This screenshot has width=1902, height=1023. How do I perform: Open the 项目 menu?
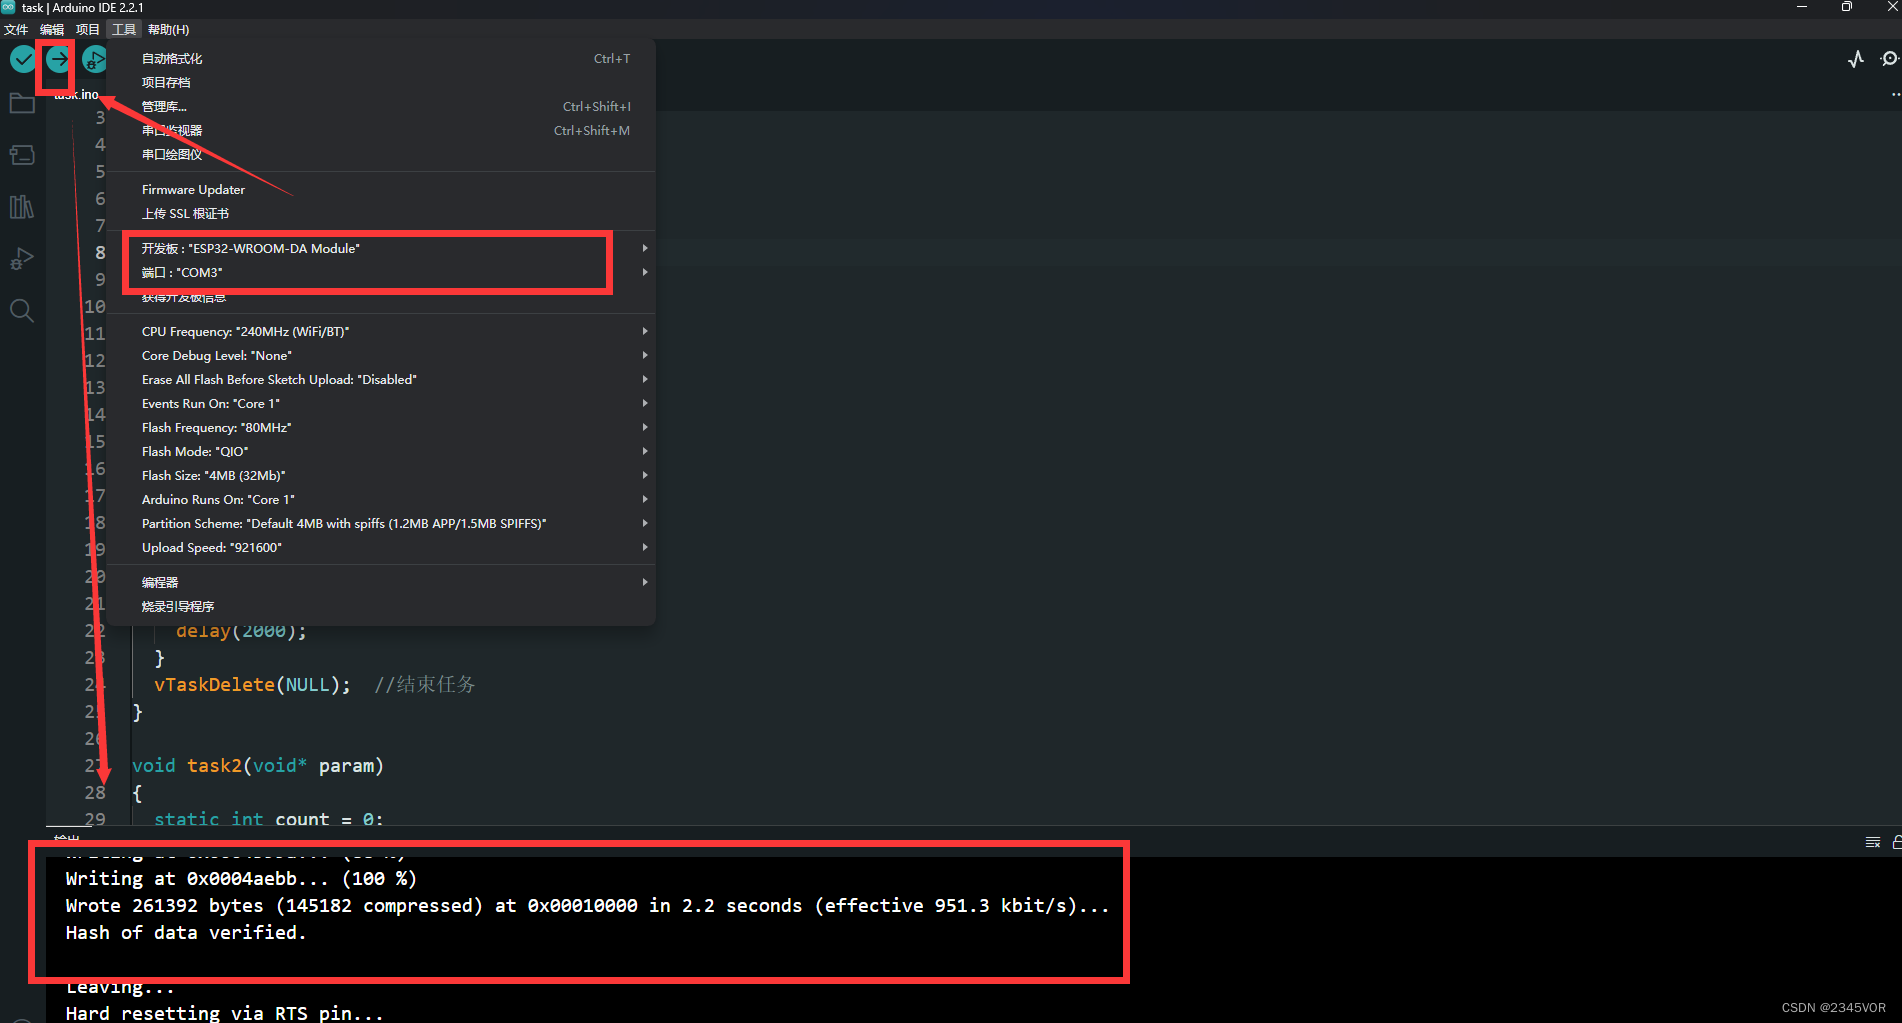click(88, 30)
